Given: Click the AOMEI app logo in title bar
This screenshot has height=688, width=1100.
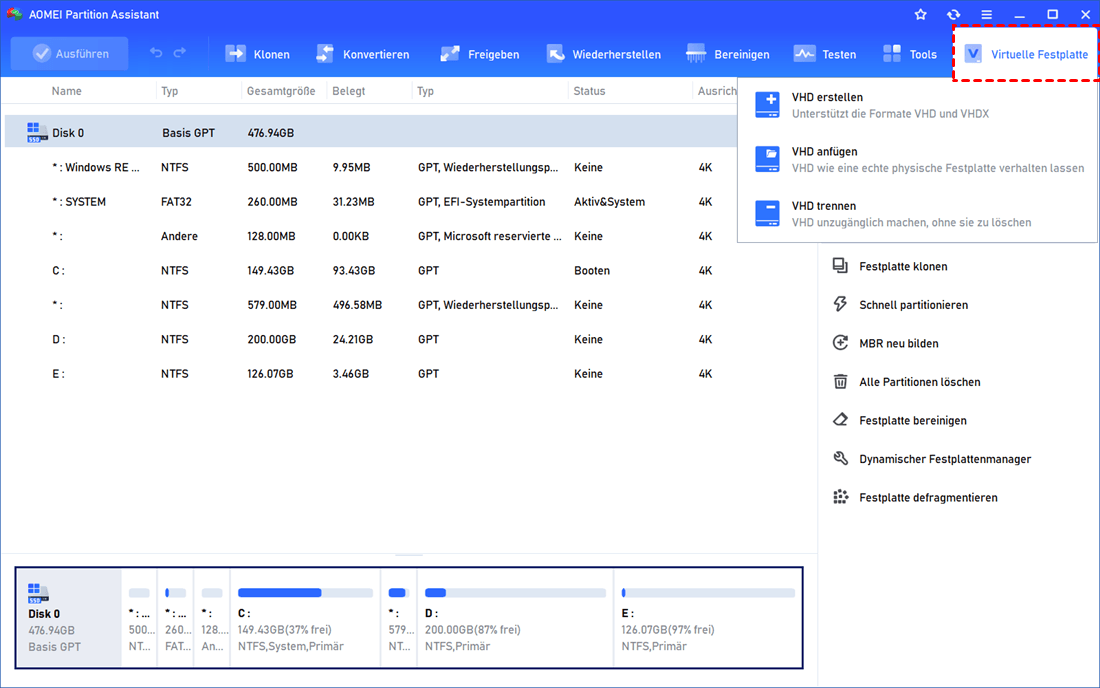Looking at the screenshot, I should click(x=14, y=14).
